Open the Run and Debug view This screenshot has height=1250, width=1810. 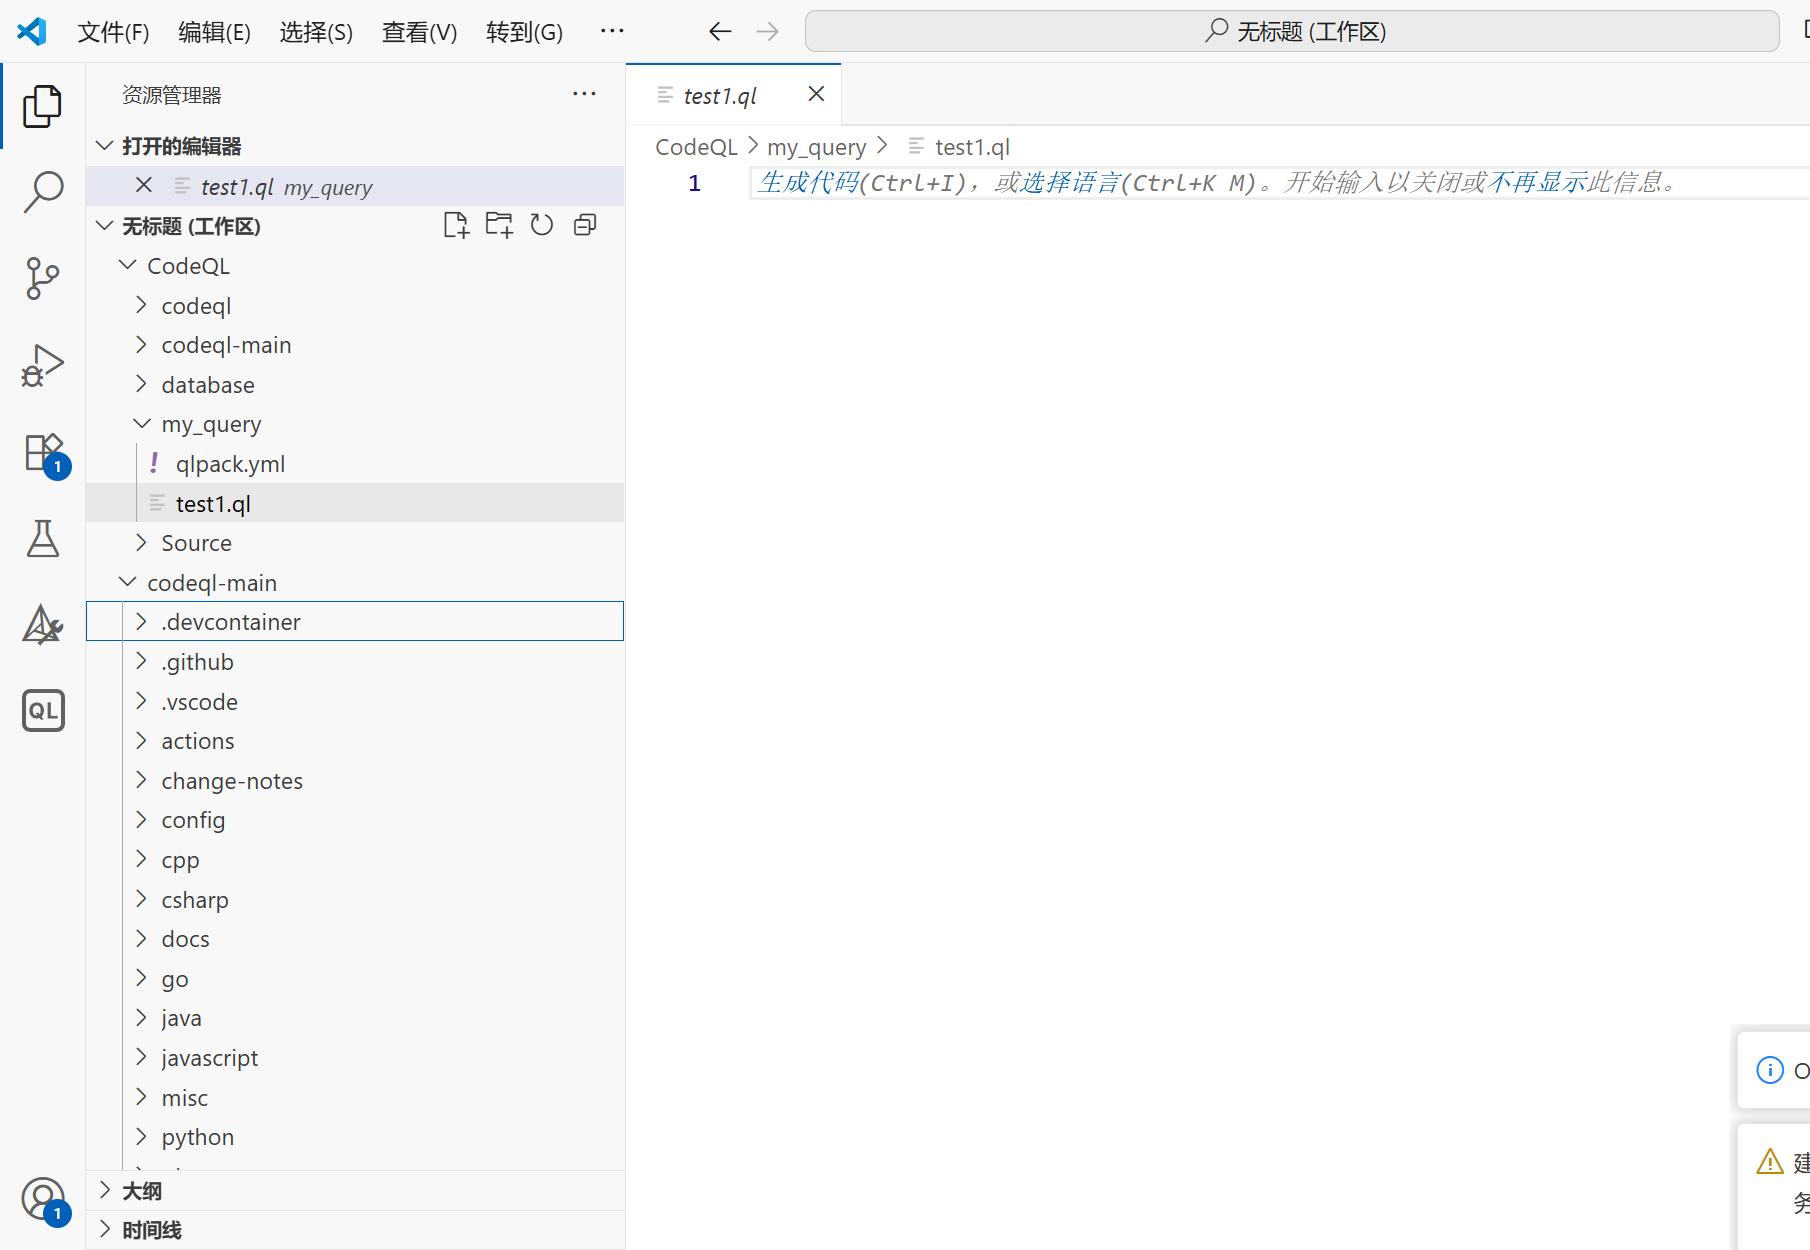pos(43,365)
